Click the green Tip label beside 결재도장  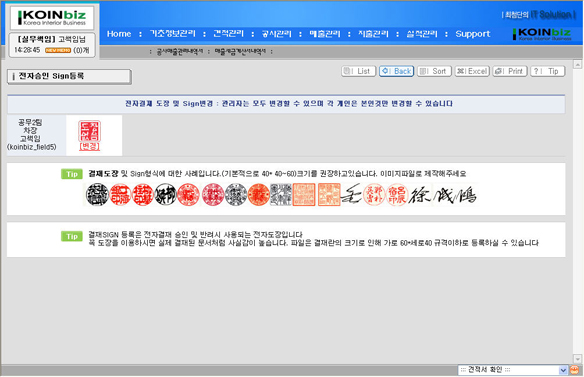(x=72, y=174)
